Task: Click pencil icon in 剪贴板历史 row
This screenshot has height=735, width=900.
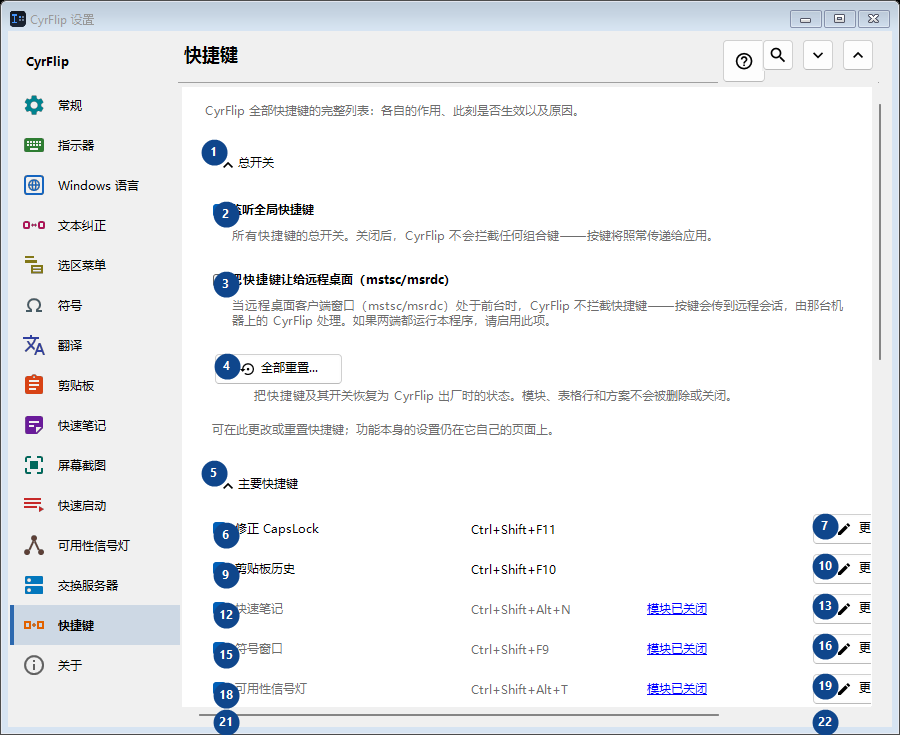Action: point(844,569)
